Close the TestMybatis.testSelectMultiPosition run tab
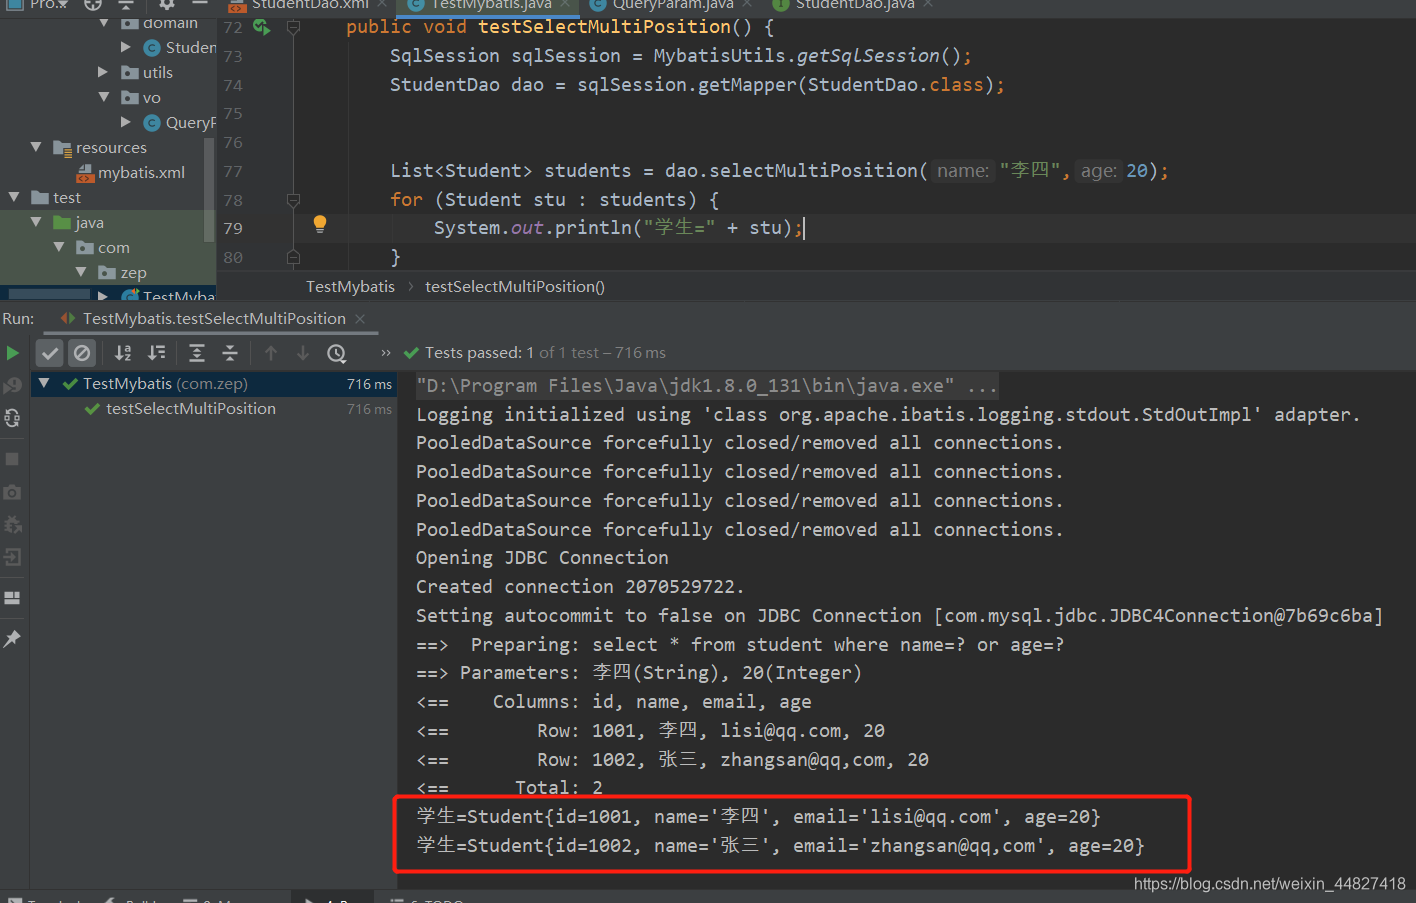 pyautogui.click(x=360, y=319)
